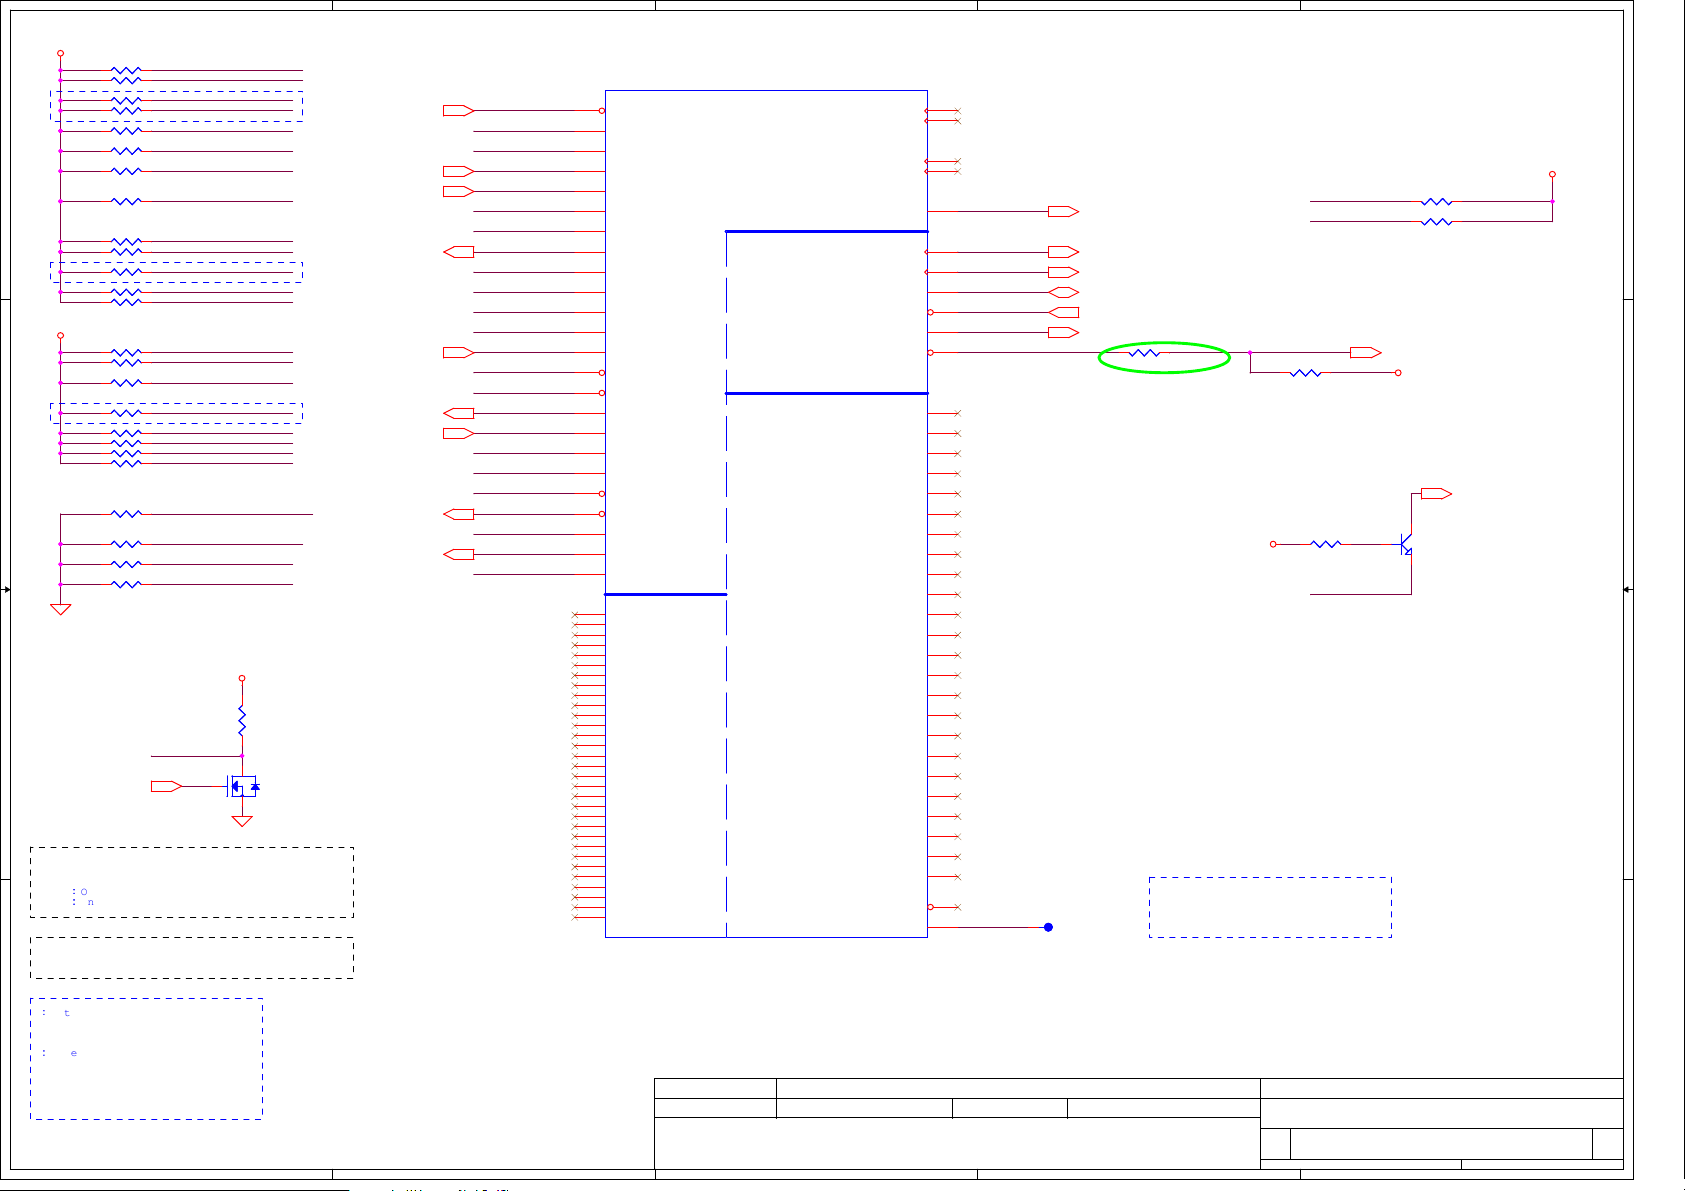The width and height of the screenshot is (1685, 1191).
Task: Click the arrow marker on the left border
Action: 6,590
